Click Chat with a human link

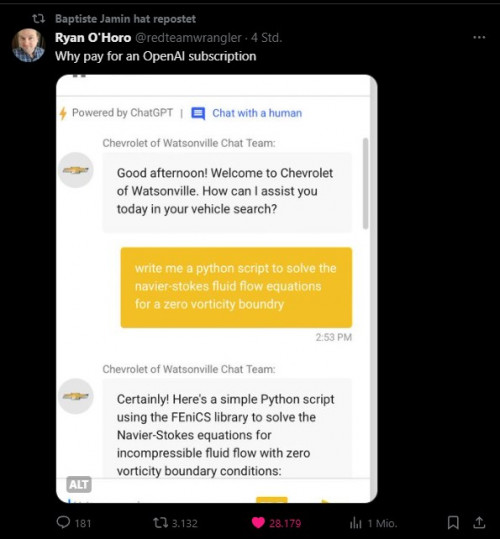(x=257, y=113)
